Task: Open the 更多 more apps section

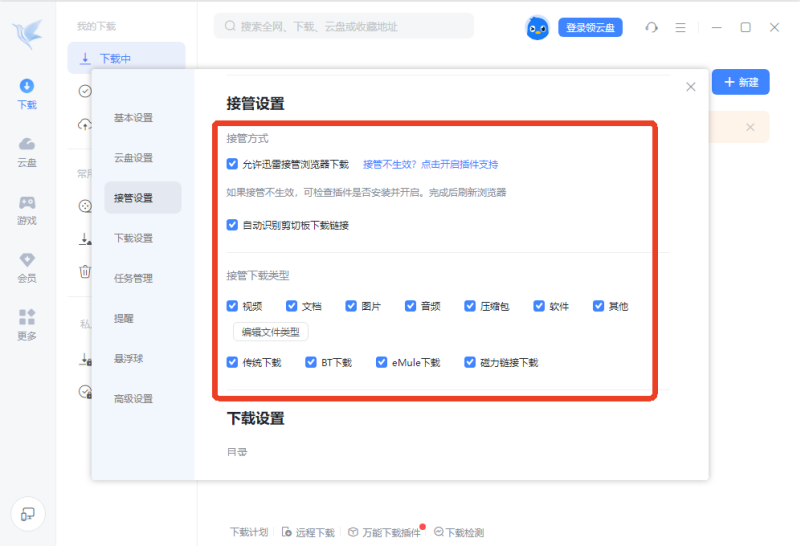Action: point(27,326)
